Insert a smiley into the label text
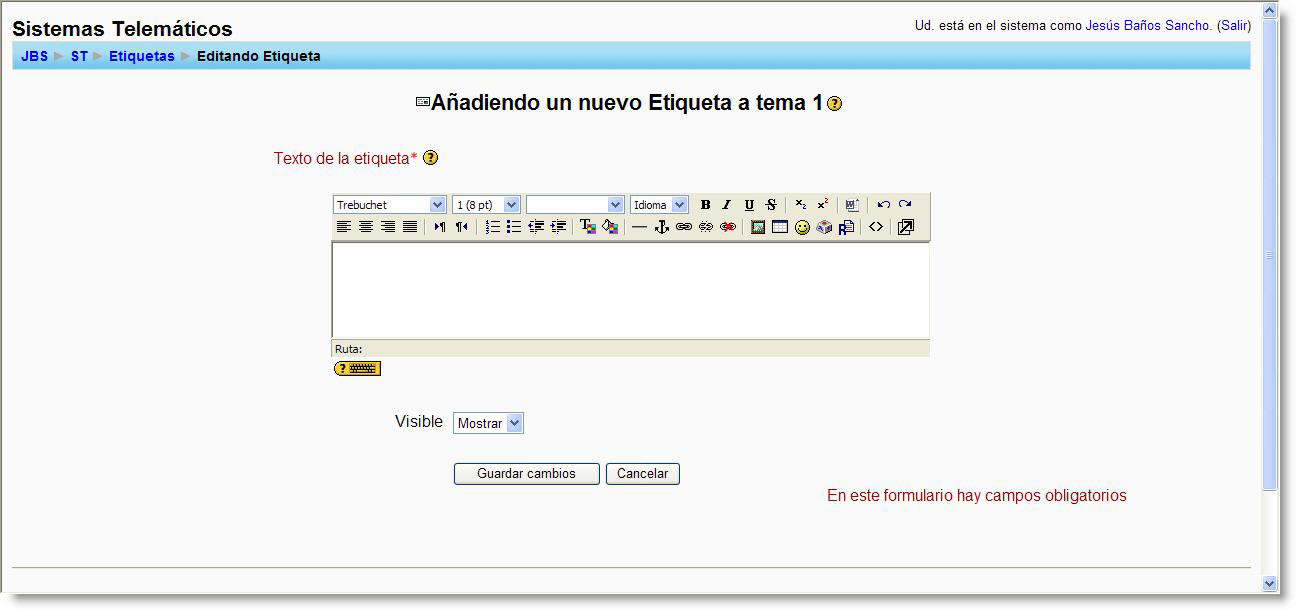1296x610 pixels. click(x=800, y=226)
